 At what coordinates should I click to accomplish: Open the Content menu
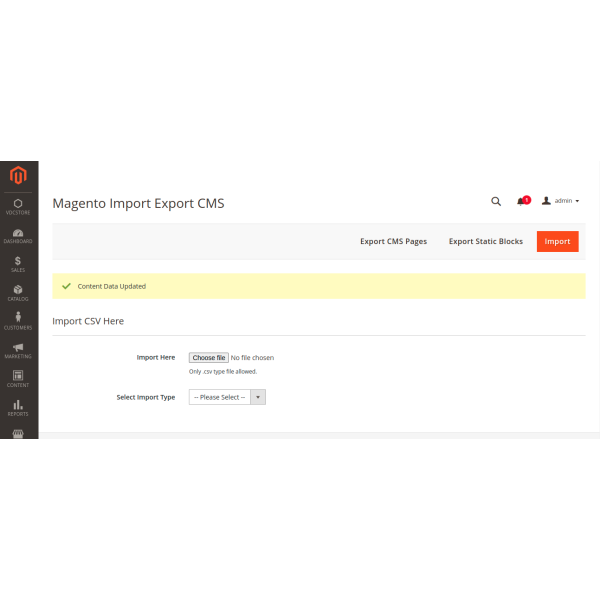pos(18,379)
